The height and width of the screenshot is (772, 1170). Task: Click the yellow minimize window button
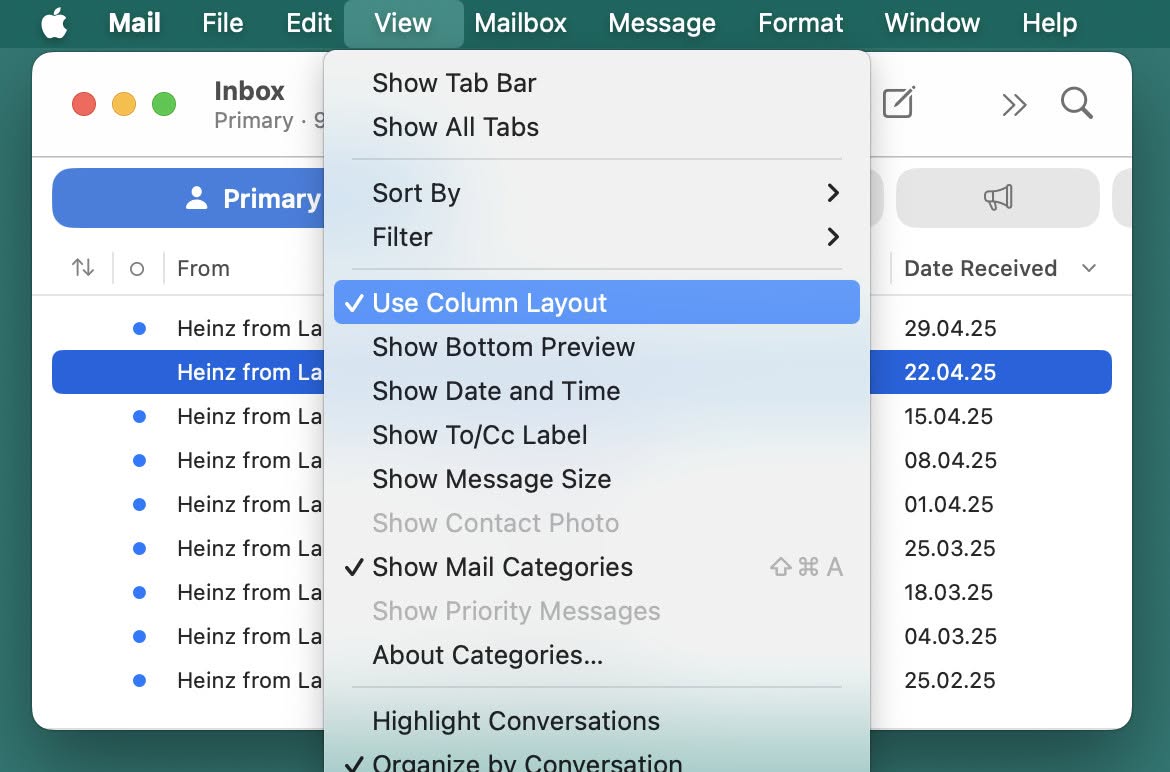click(x=124, y=104)
